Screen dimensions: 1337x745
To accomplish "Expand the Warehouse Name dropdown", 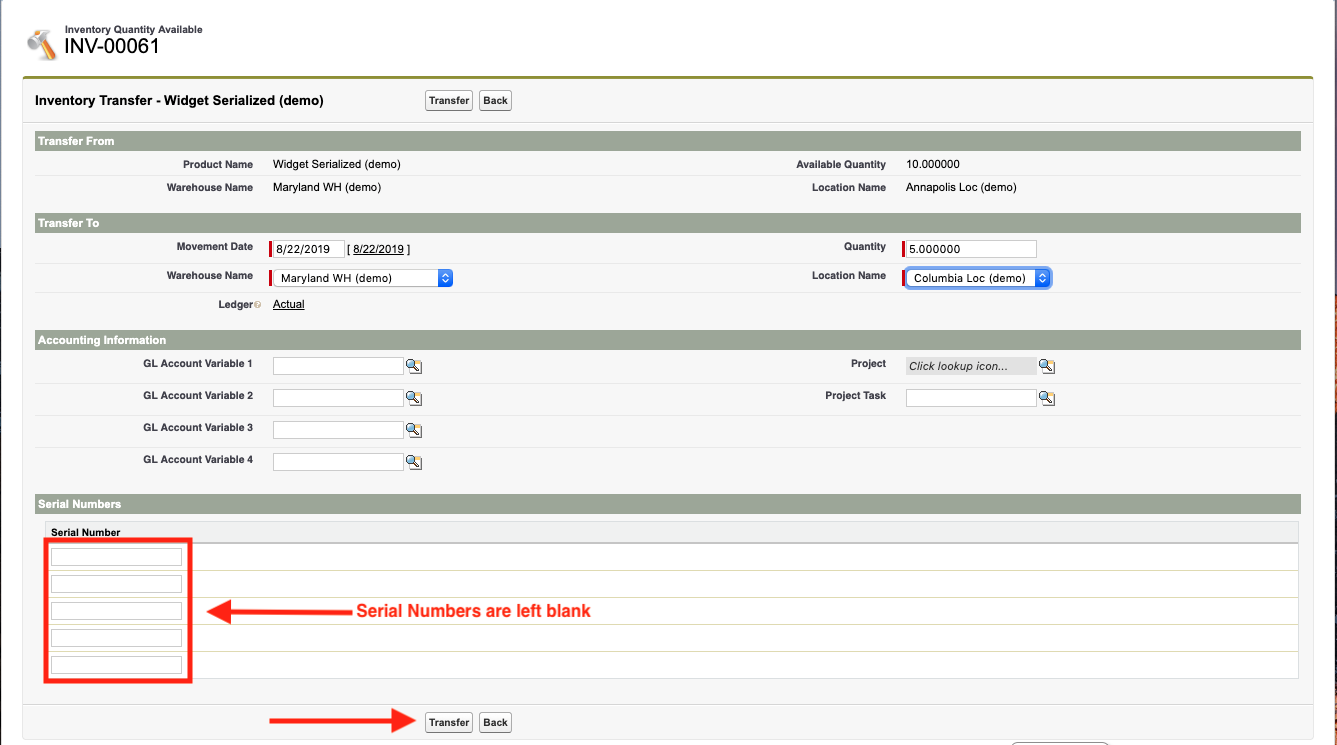I will (x=363, y=278).
